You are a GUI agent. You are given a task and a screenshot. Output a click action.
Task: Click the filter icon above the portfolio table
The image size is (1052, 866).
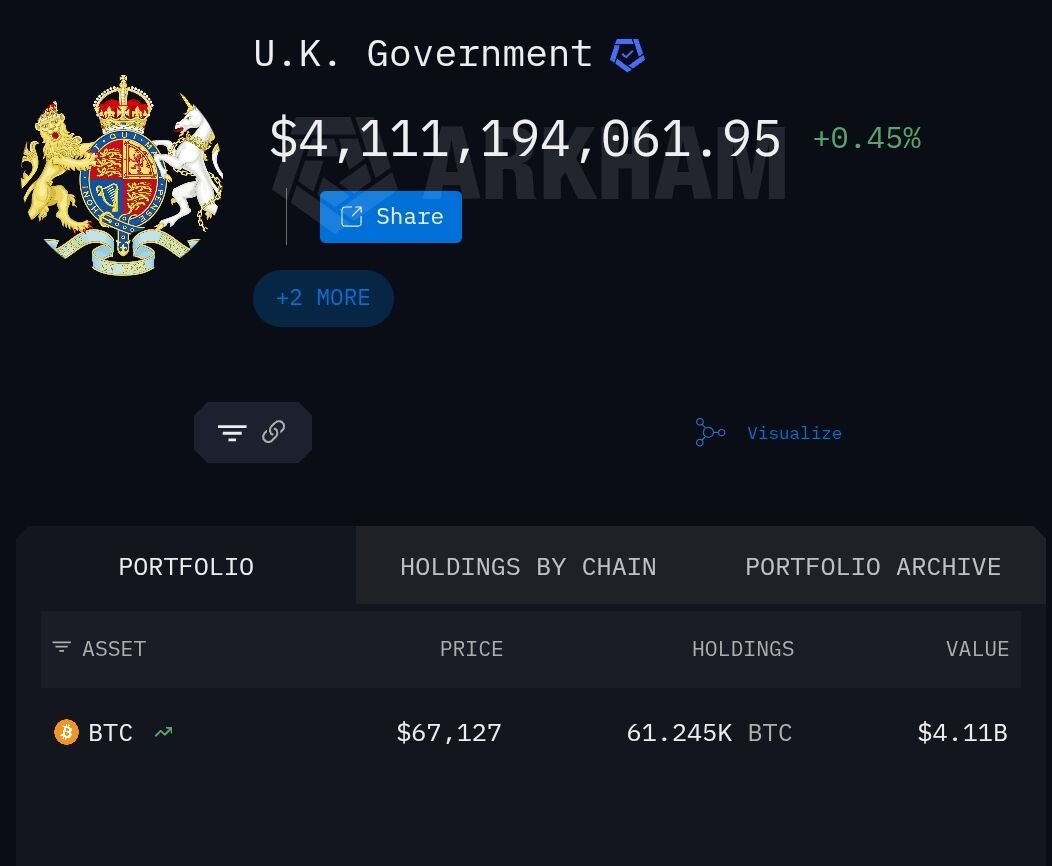click(231, 432)
